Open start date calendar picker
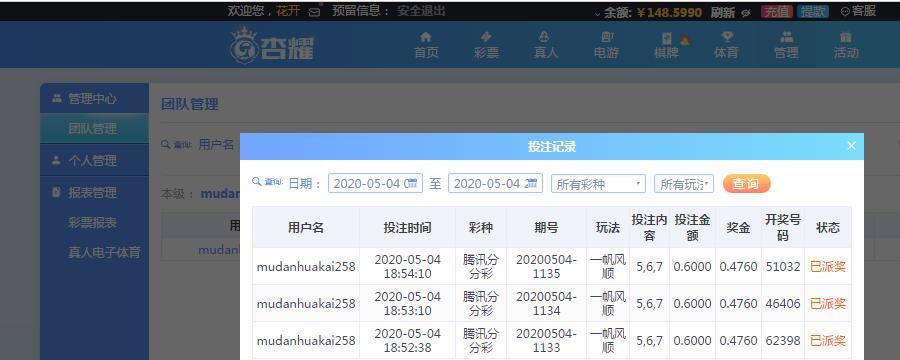This screenshot has height=360, width=900. (412, 183)
